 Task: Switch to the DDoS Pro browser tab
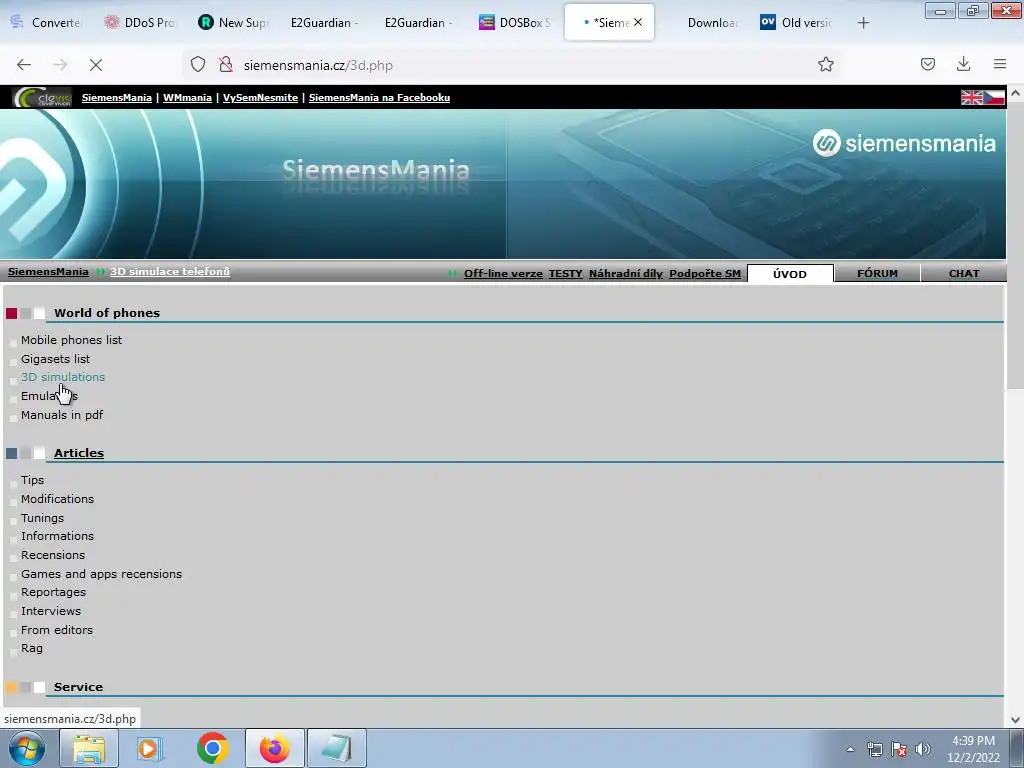tap(140, 22)
